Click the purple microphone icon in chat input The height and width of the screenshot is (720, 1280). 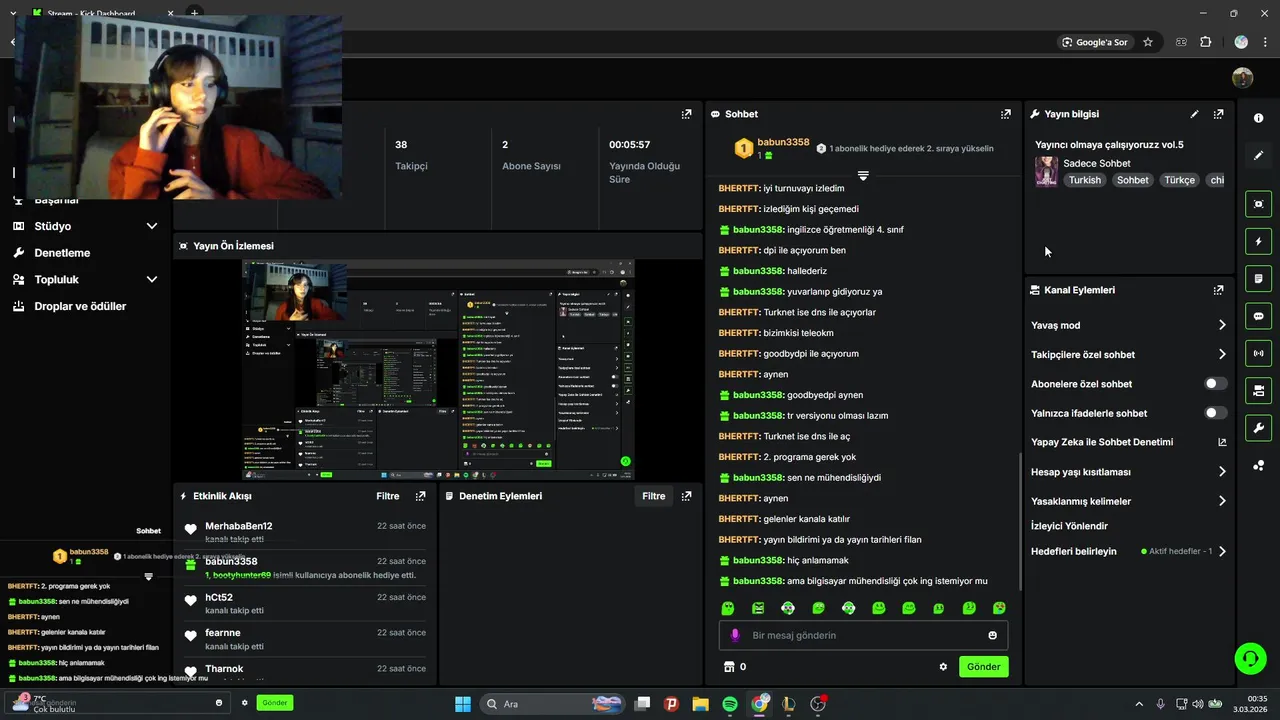click(x=735, y=635)
